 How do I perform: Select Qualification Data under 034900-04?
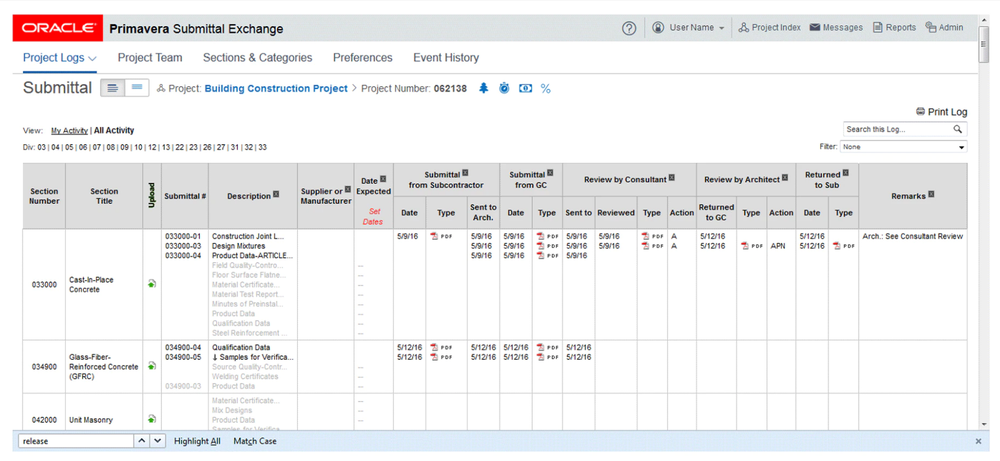(x=240, y=348)
